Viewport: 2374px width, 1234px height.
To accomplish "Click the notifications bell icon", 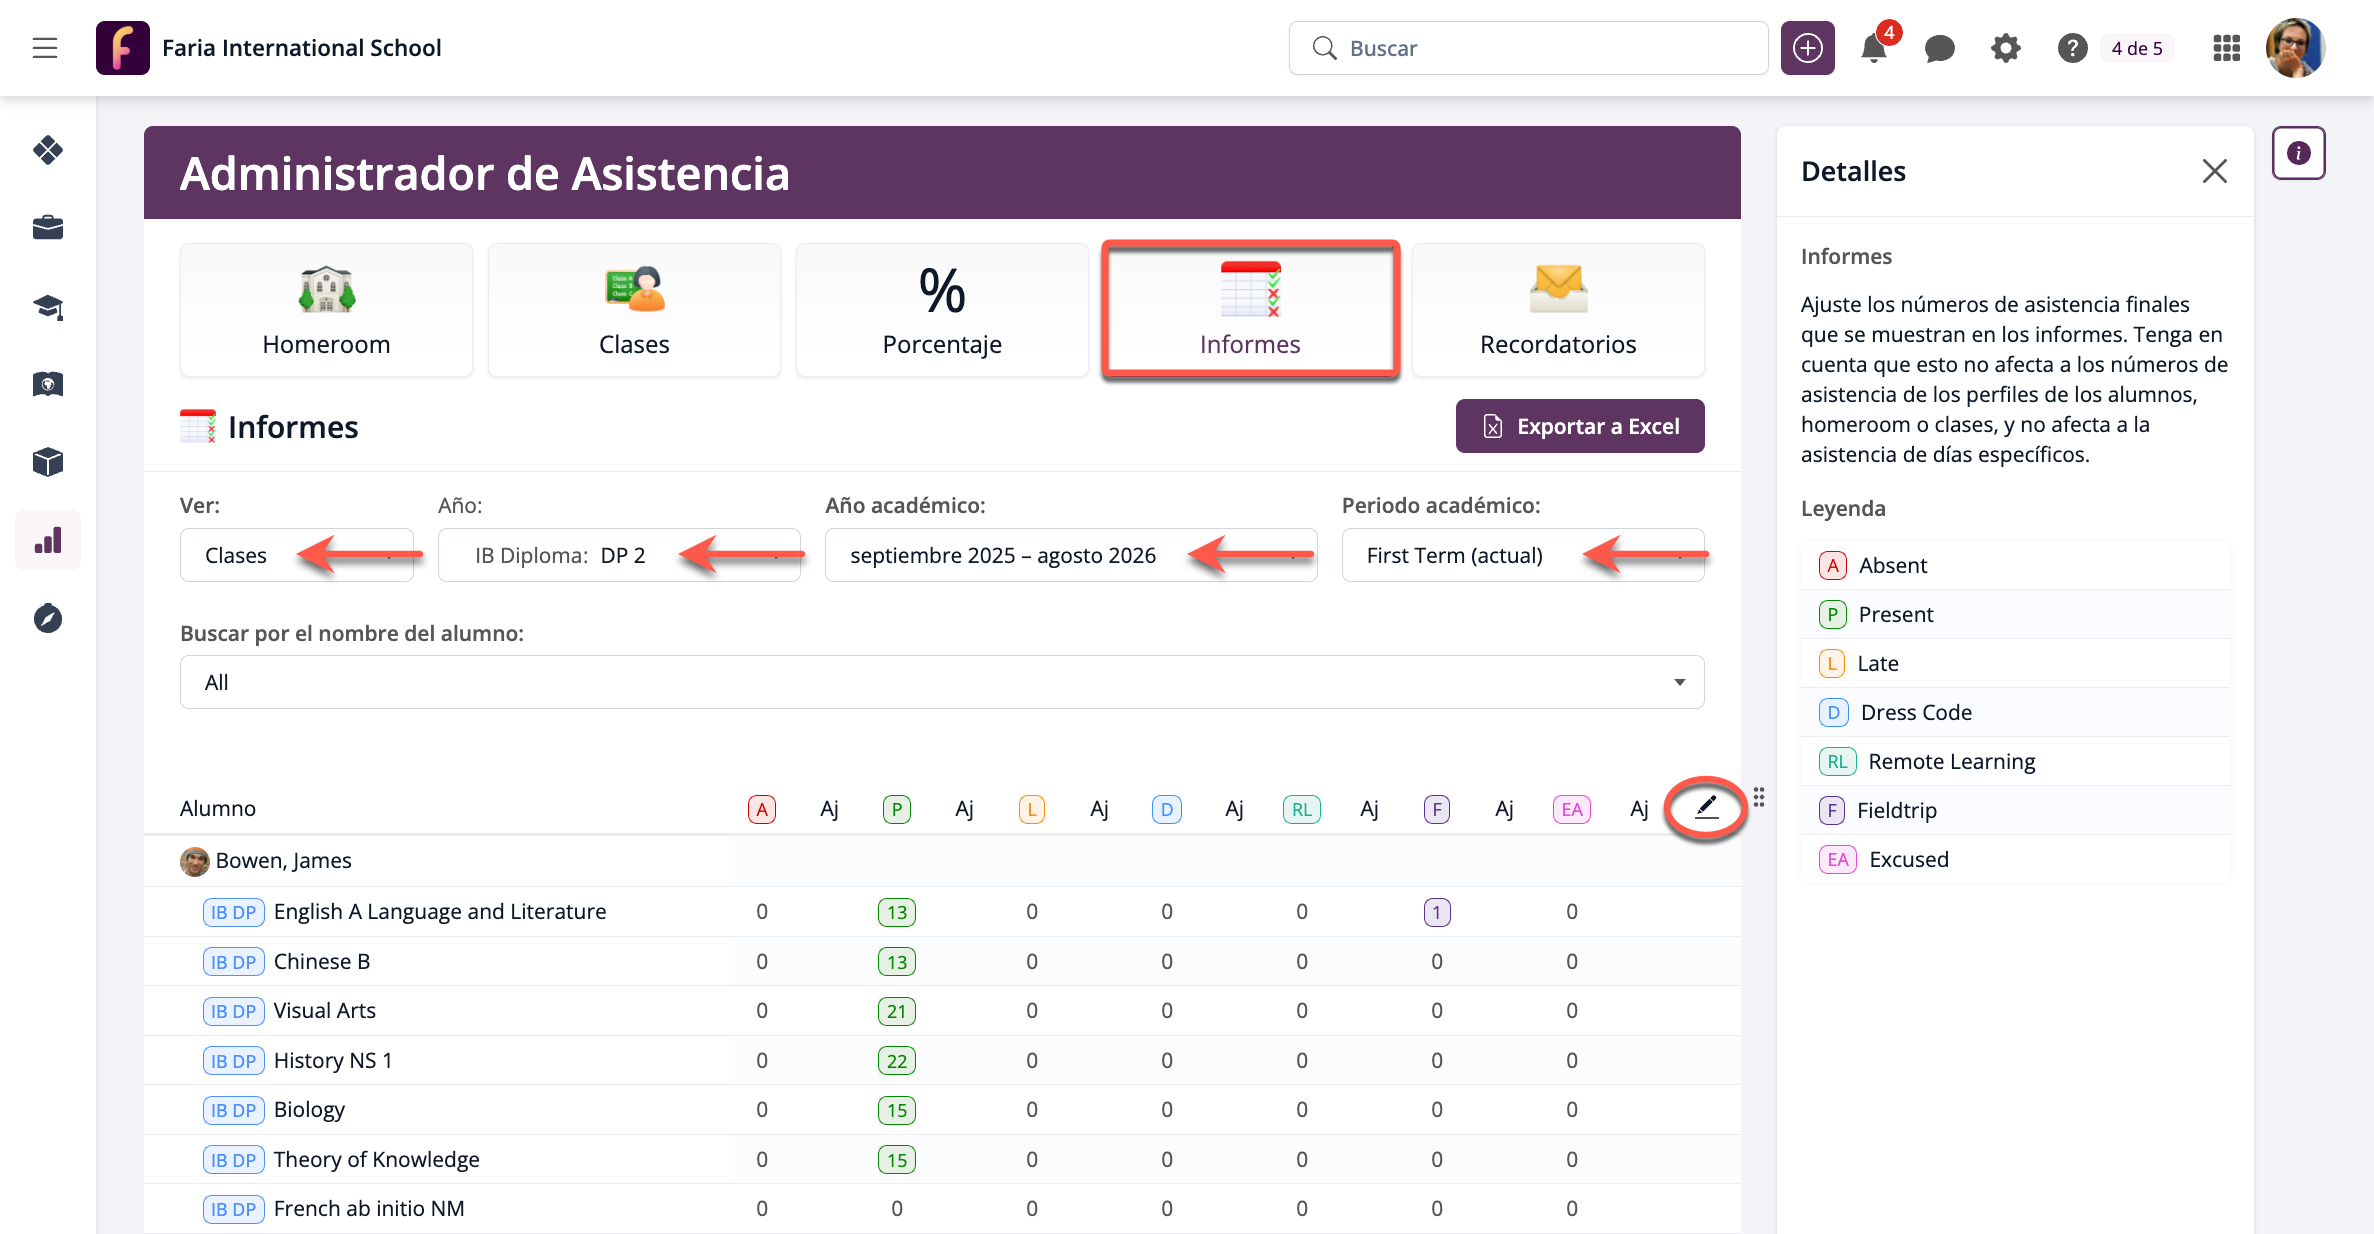I will [x=1873, y=48].
